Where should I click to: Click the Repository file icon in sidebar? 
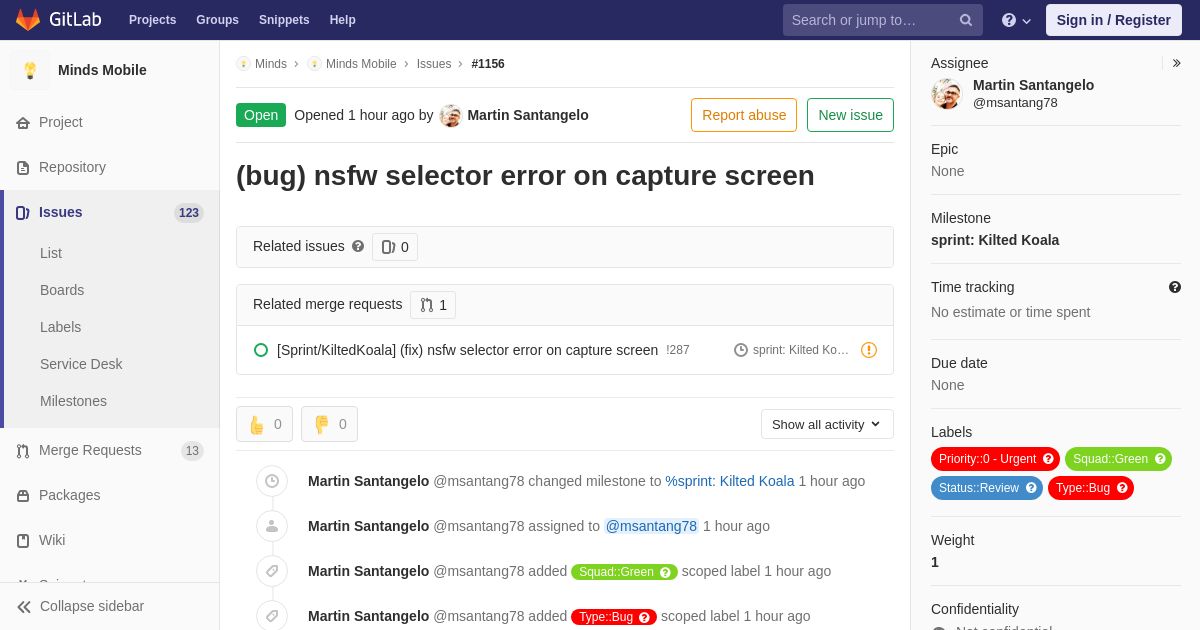click(23, 167)
